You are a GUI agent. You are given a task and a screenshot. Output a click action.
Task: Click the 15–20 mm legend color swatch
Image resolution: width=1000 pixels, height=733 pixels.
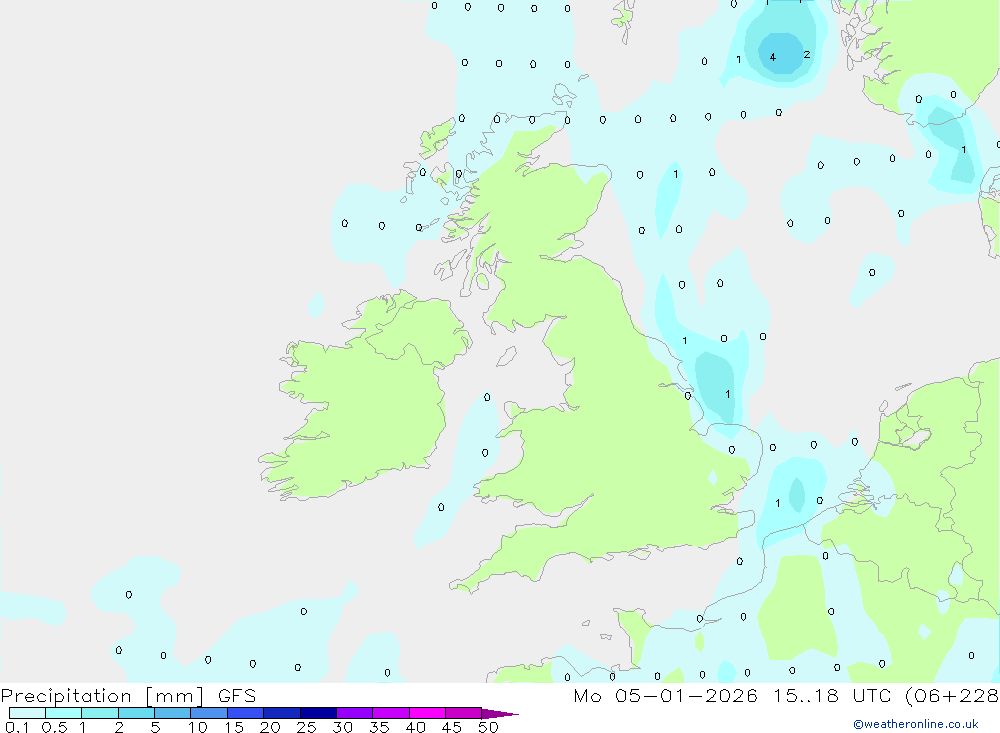coord(246,713)
